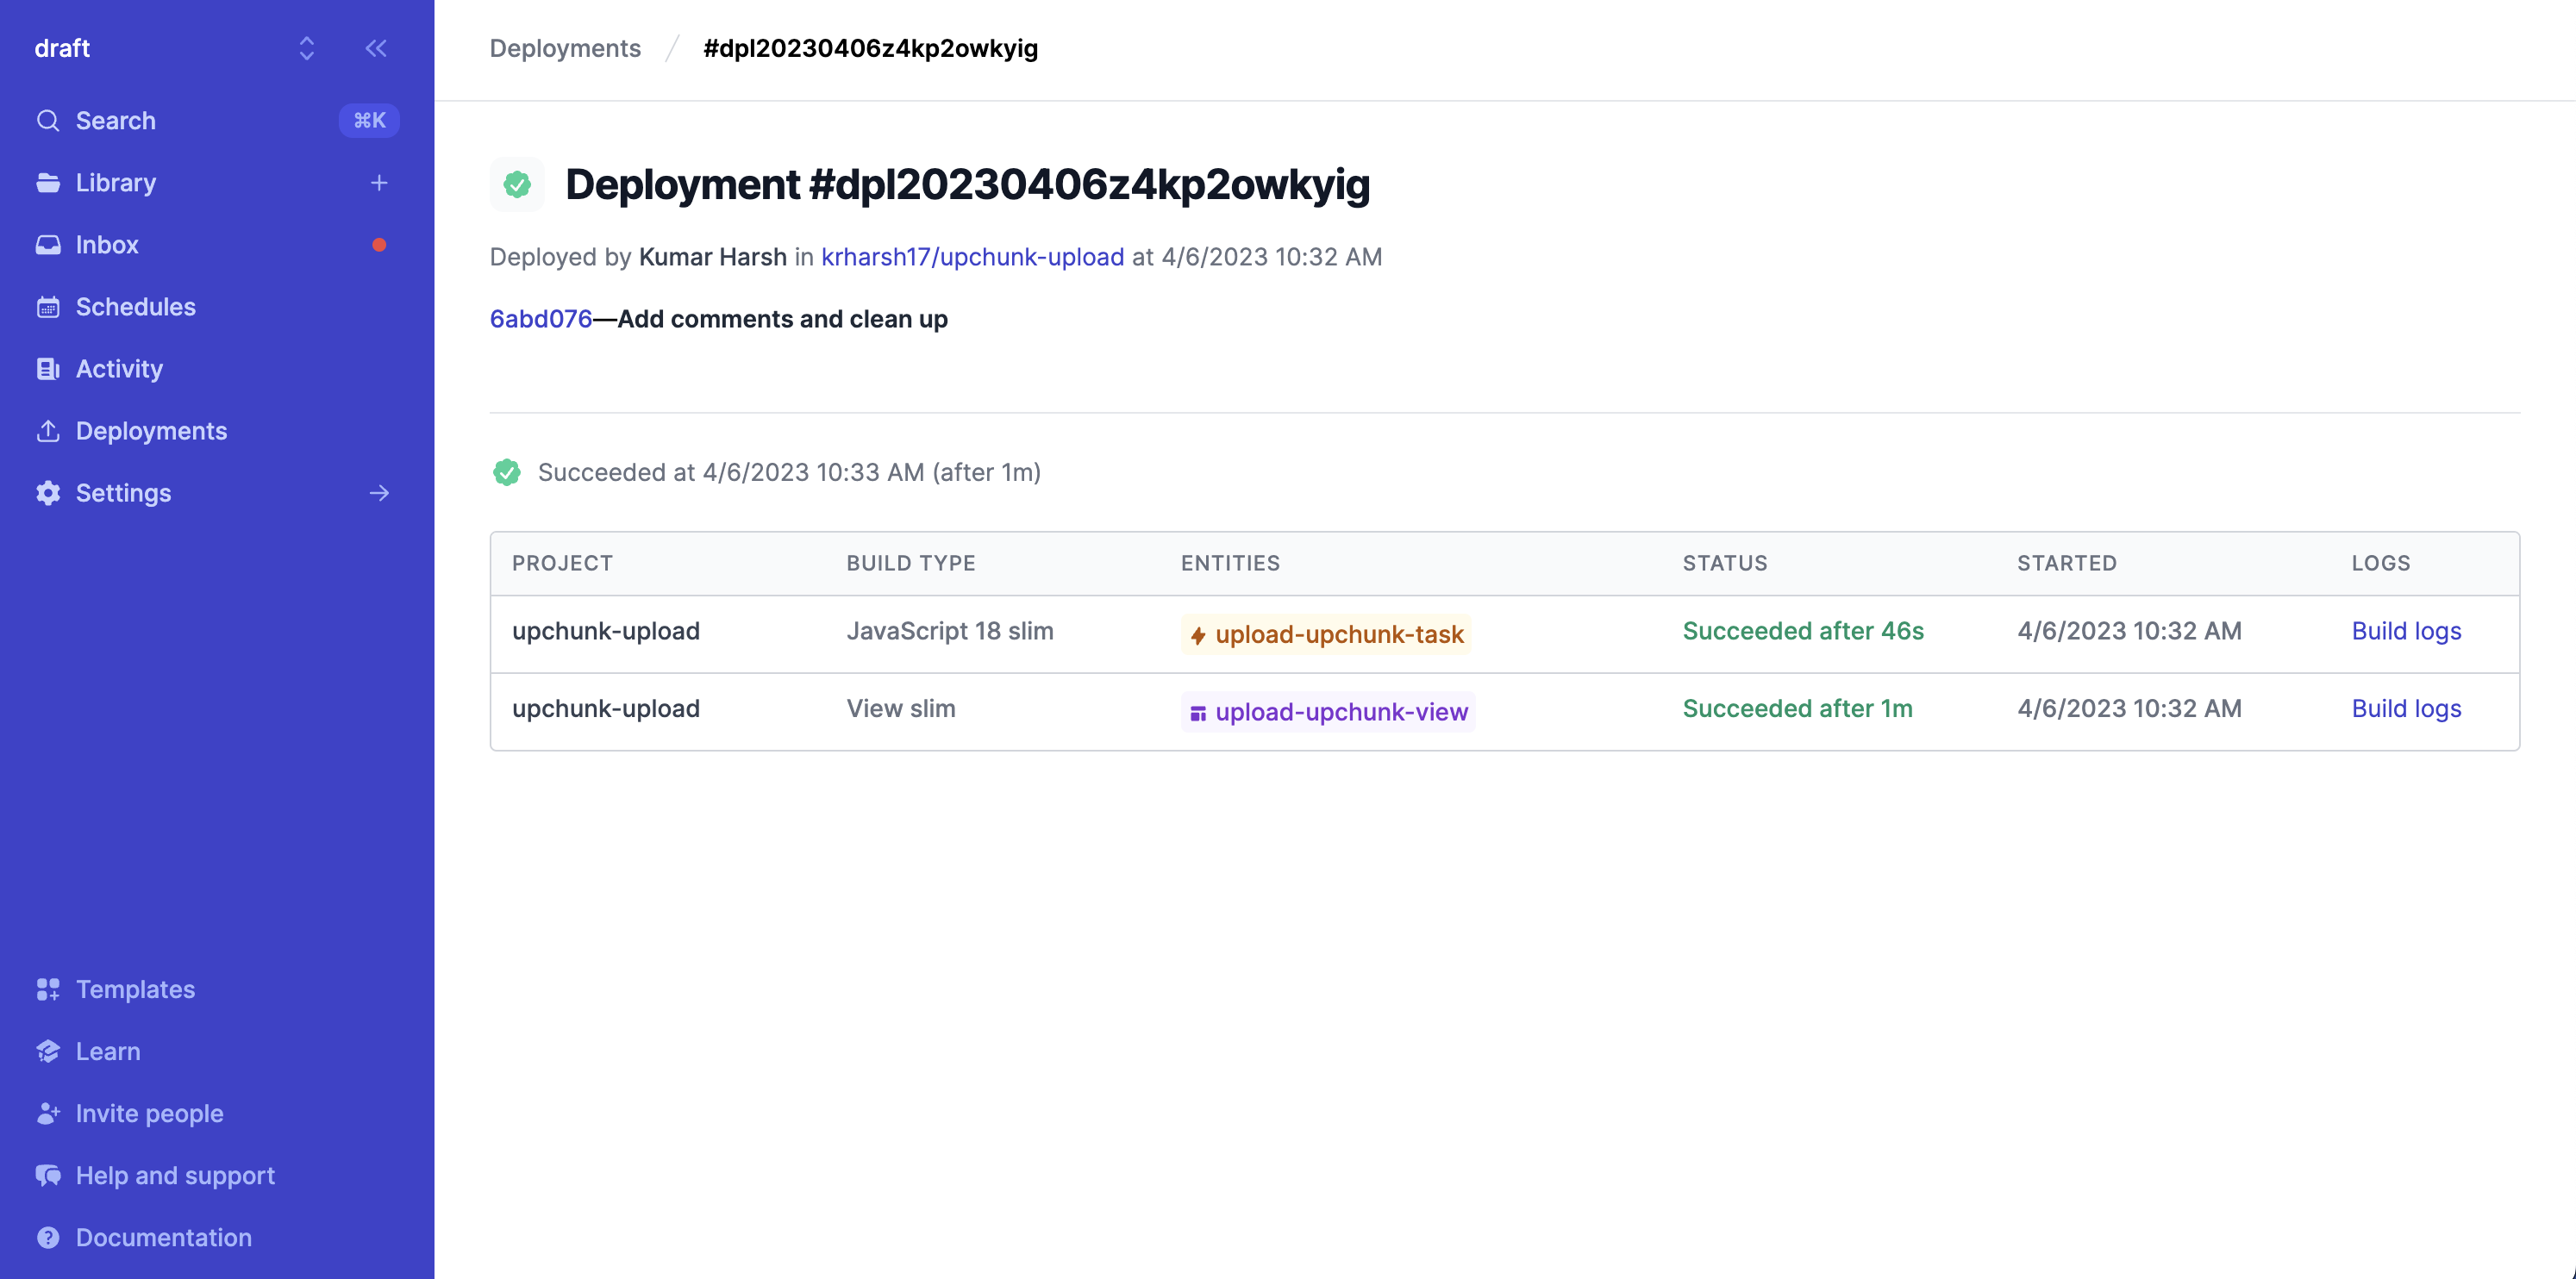Click the Inbox tray icon
Image resolution: width=2576 pixels, height=1279 pixels.
pos(48,245)
